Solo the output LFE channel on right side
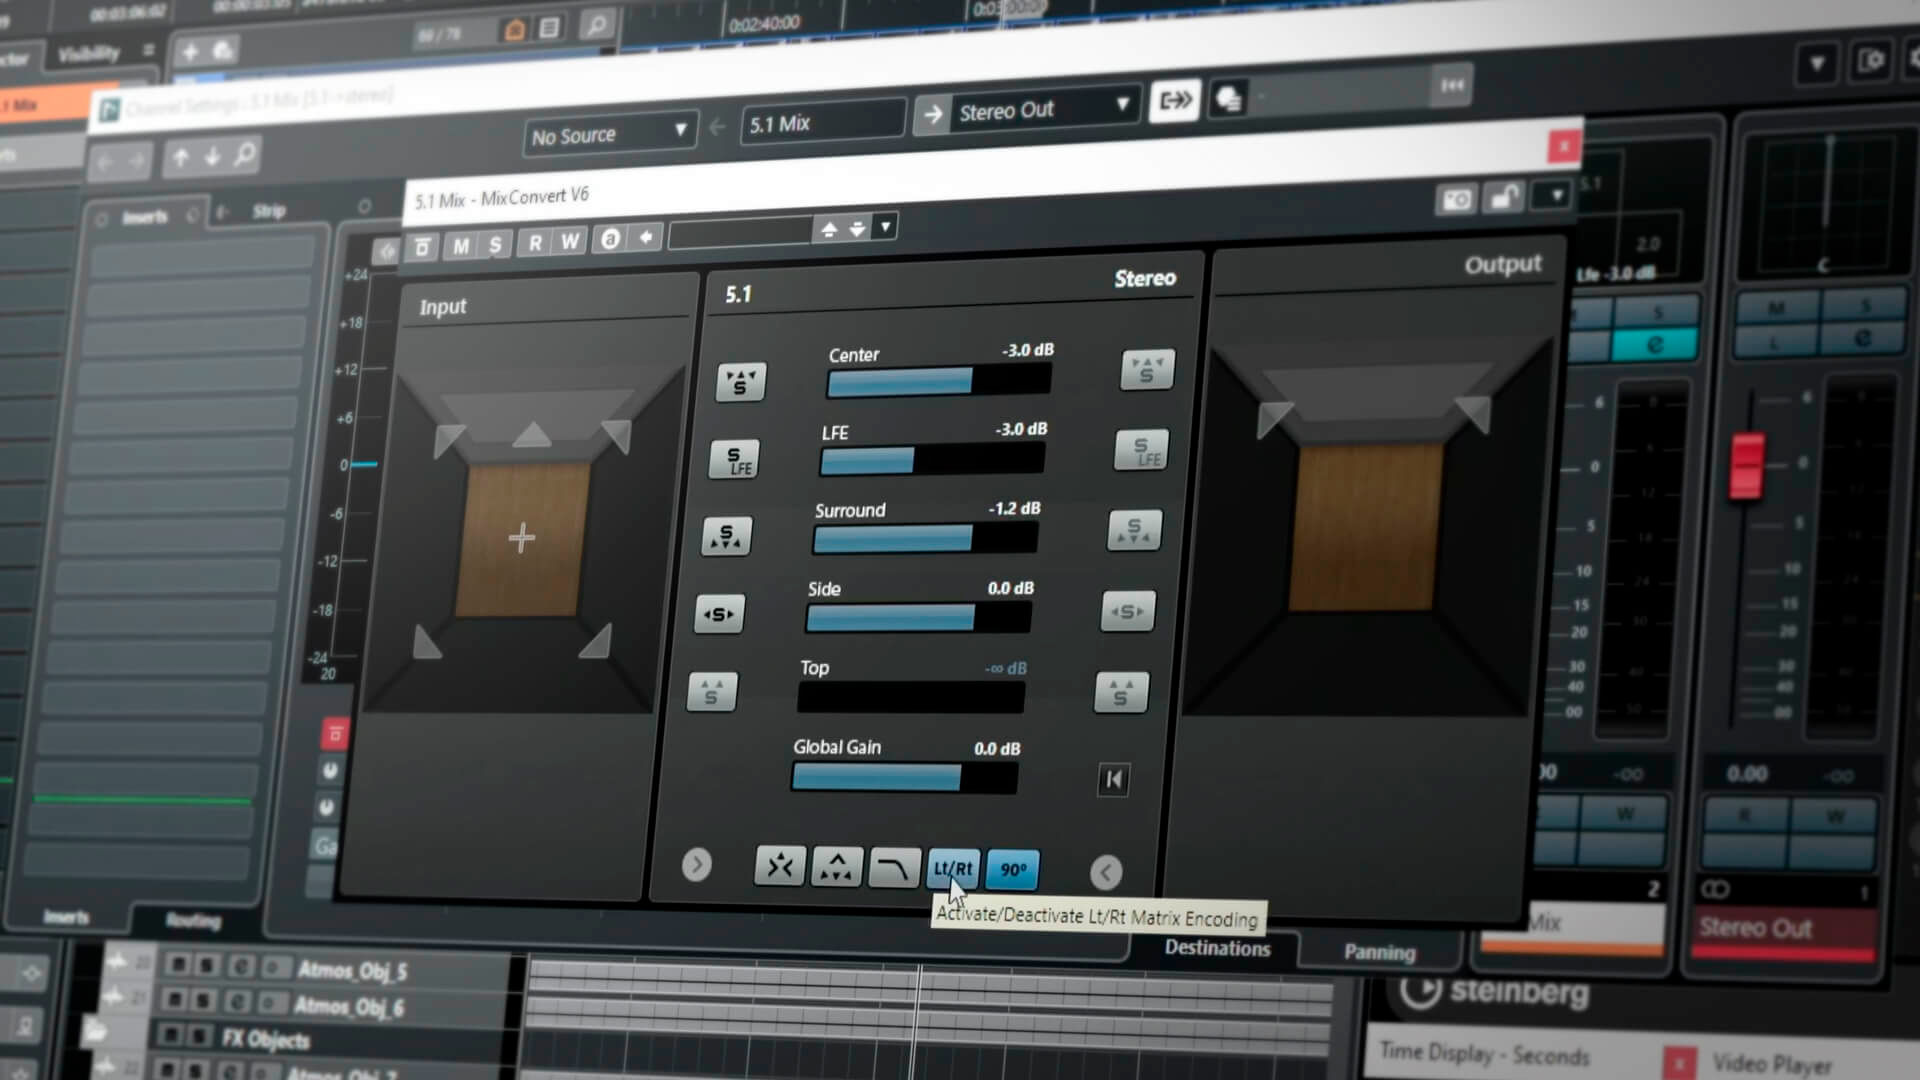This screenshot has width=1920, height=1080. click(x=1141, y=451)
